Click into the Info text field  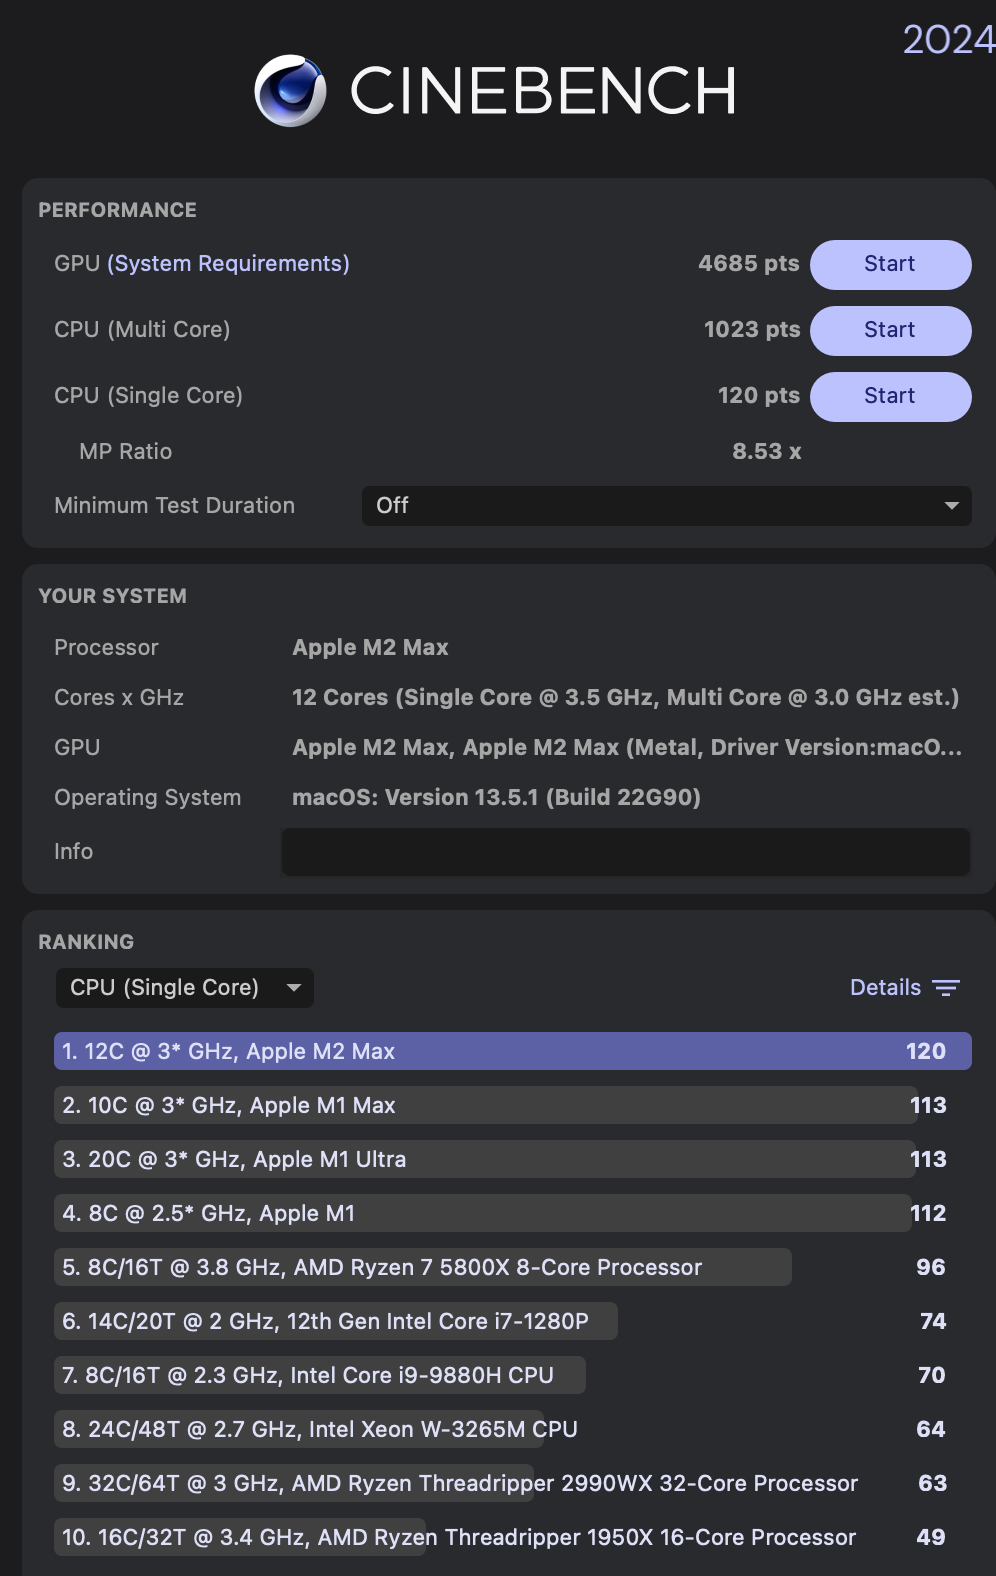(x=626, y=852)
